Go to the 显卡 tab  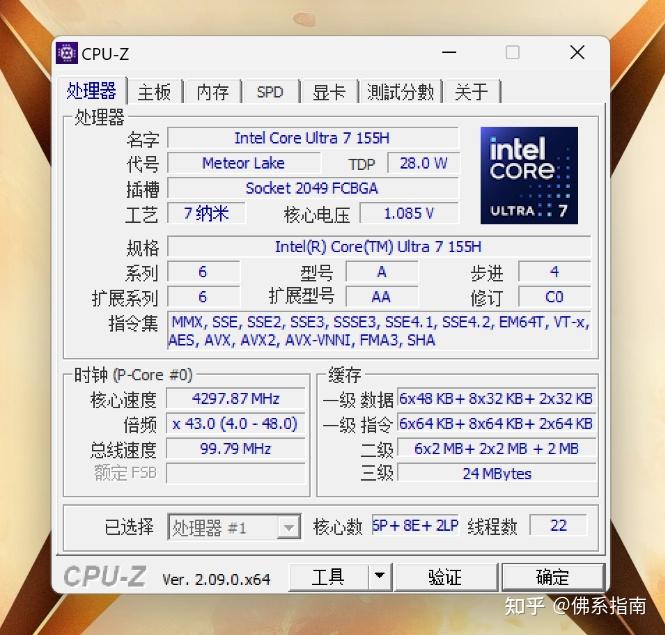[x=329, y=92]
